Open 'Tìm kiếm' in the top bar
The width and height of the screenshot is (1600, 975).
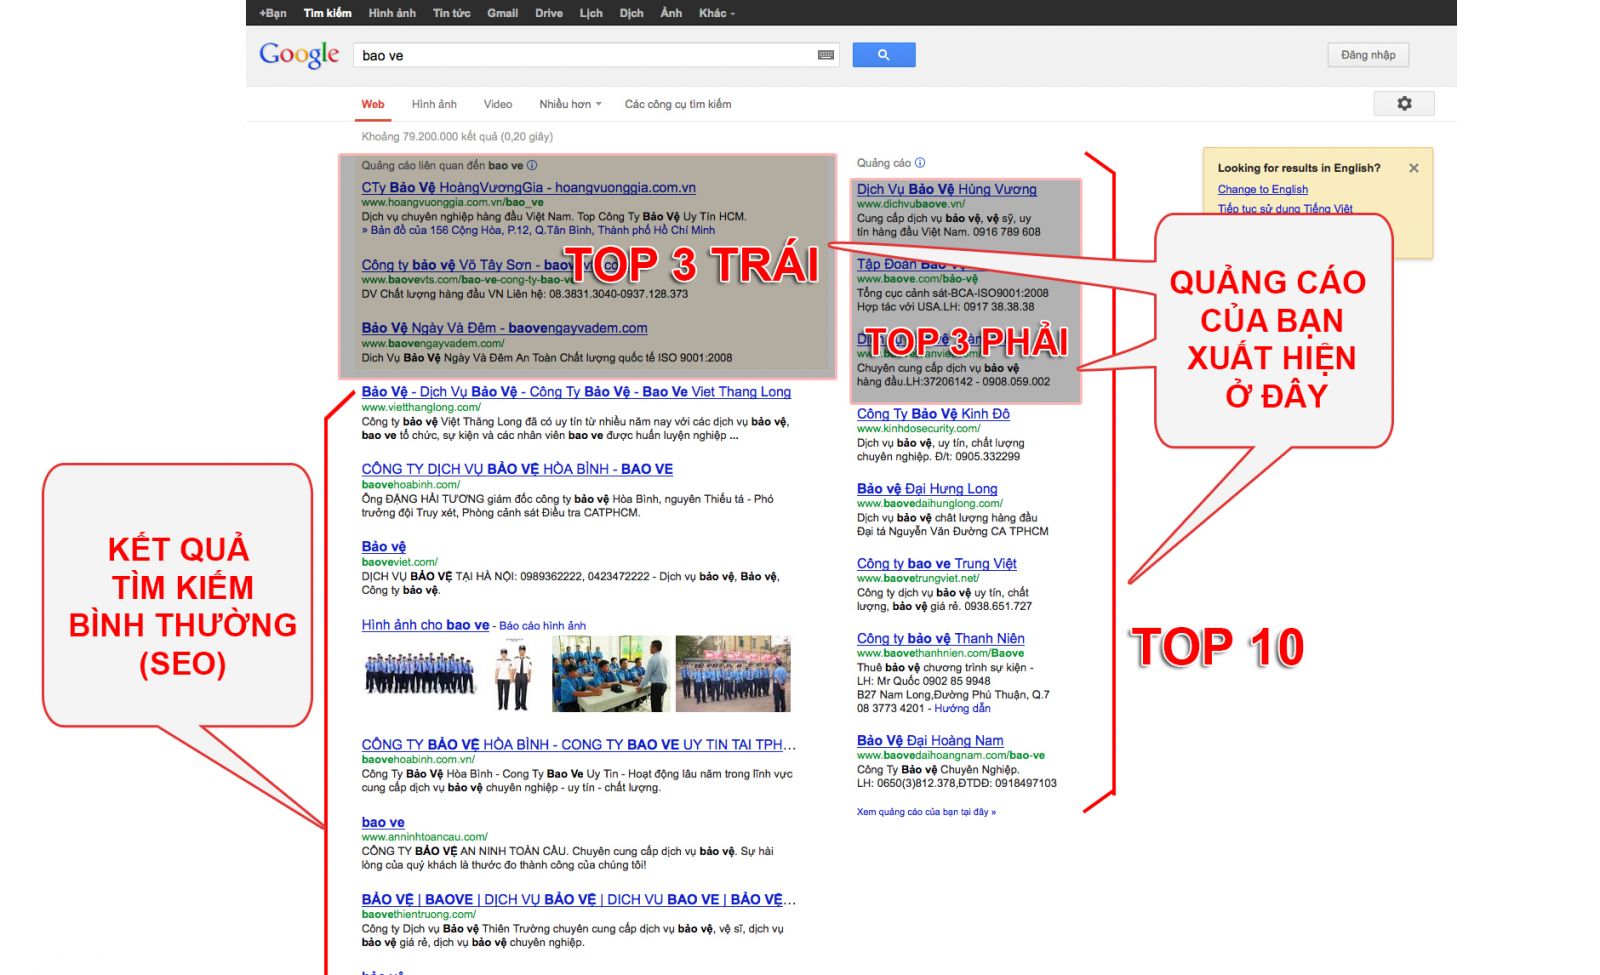click(327, 13)
